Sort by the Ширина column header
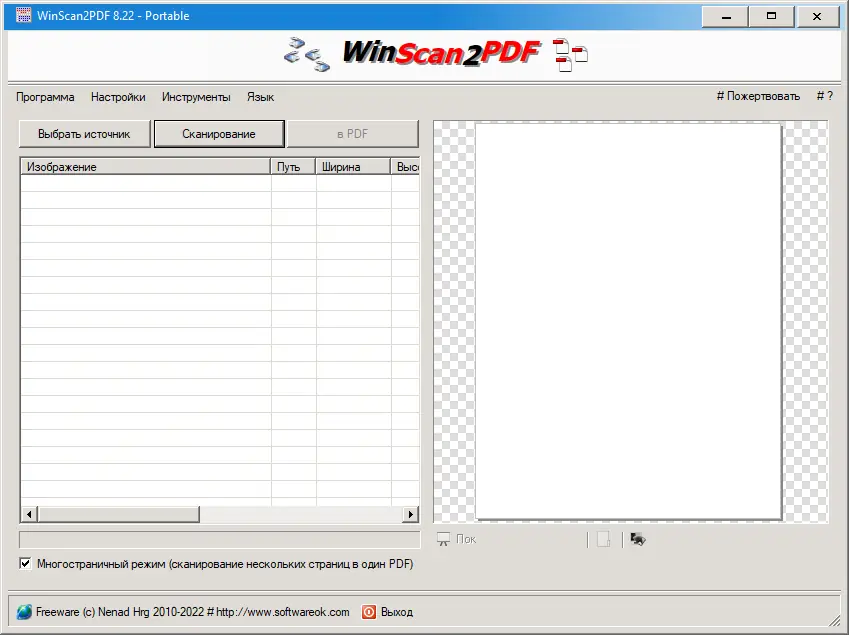Viewport: 849px width, 635px height. click(353, 167)
